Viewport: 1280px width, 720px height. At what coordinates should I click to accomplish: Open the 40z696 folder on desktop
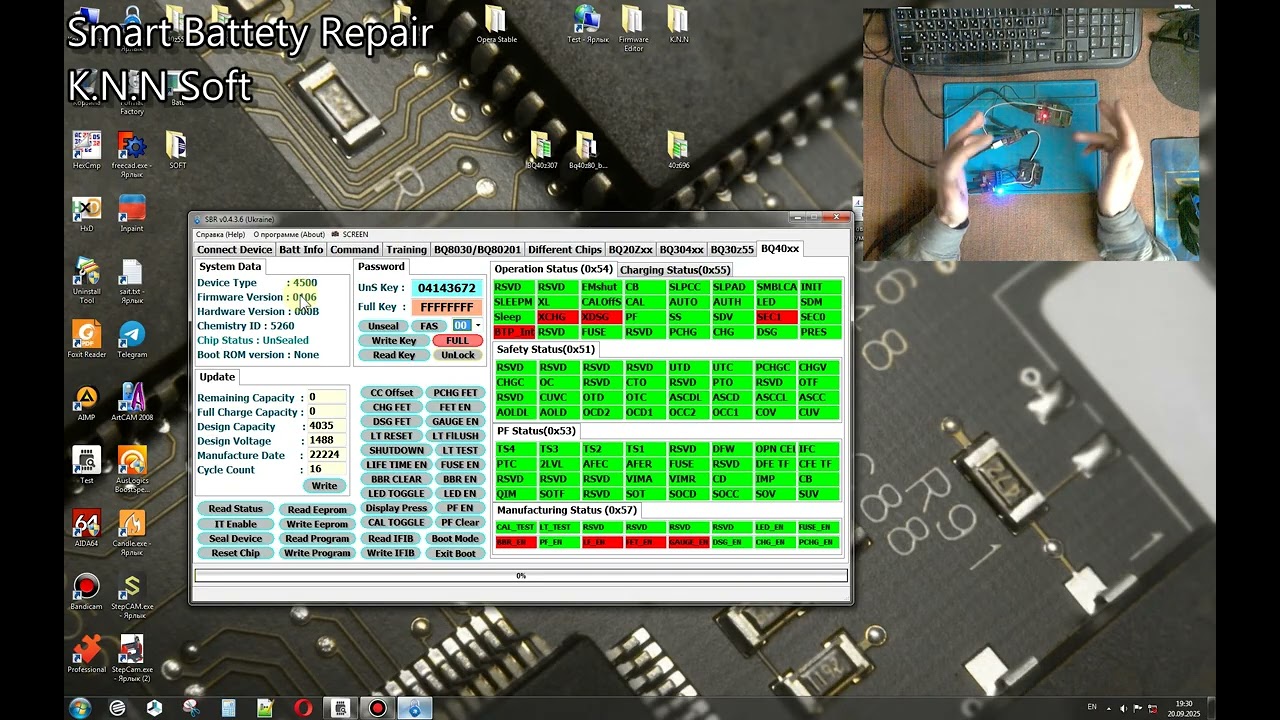point(678,150)
